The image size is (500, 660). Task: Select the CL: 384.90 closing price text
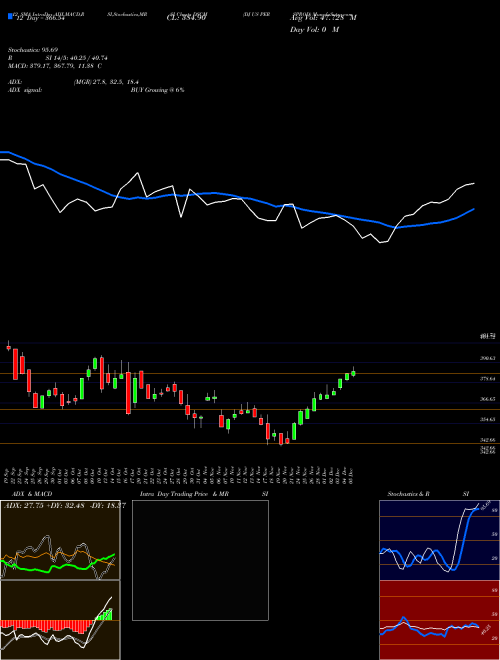186,18
